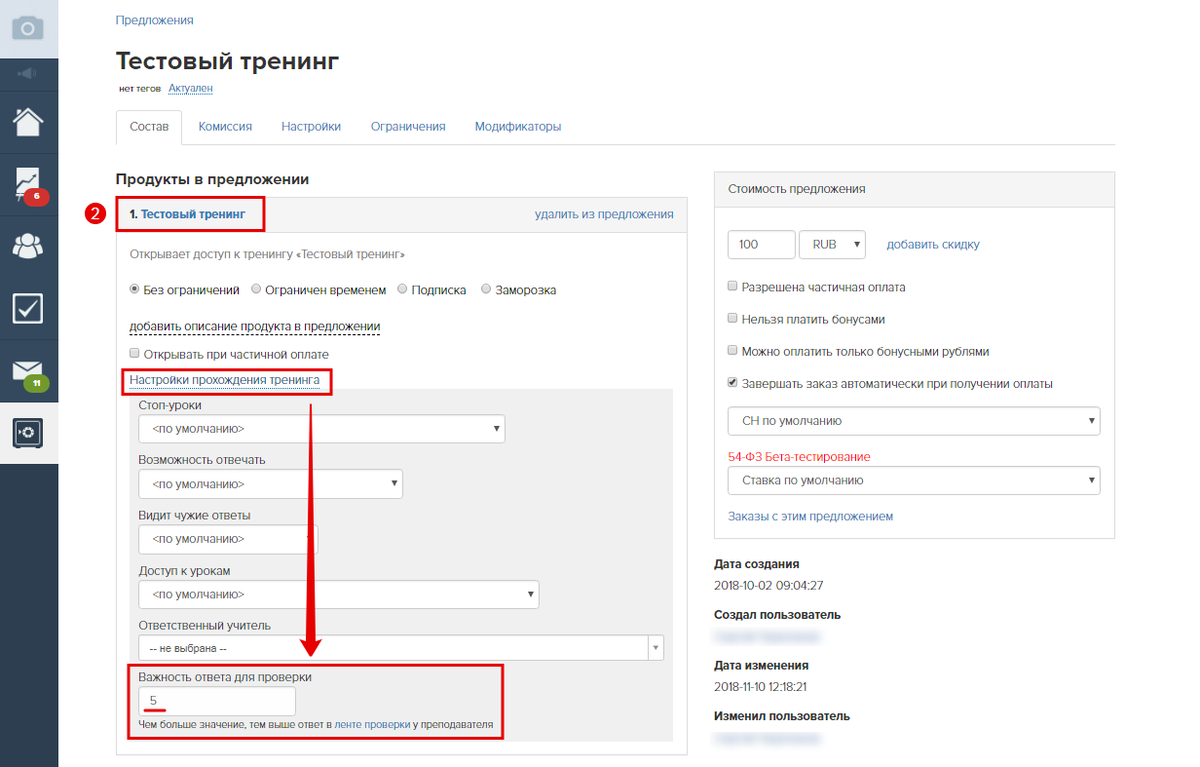Open the RUB currency dropdown
Screen dimensions: 1200x767
point(832,244)
